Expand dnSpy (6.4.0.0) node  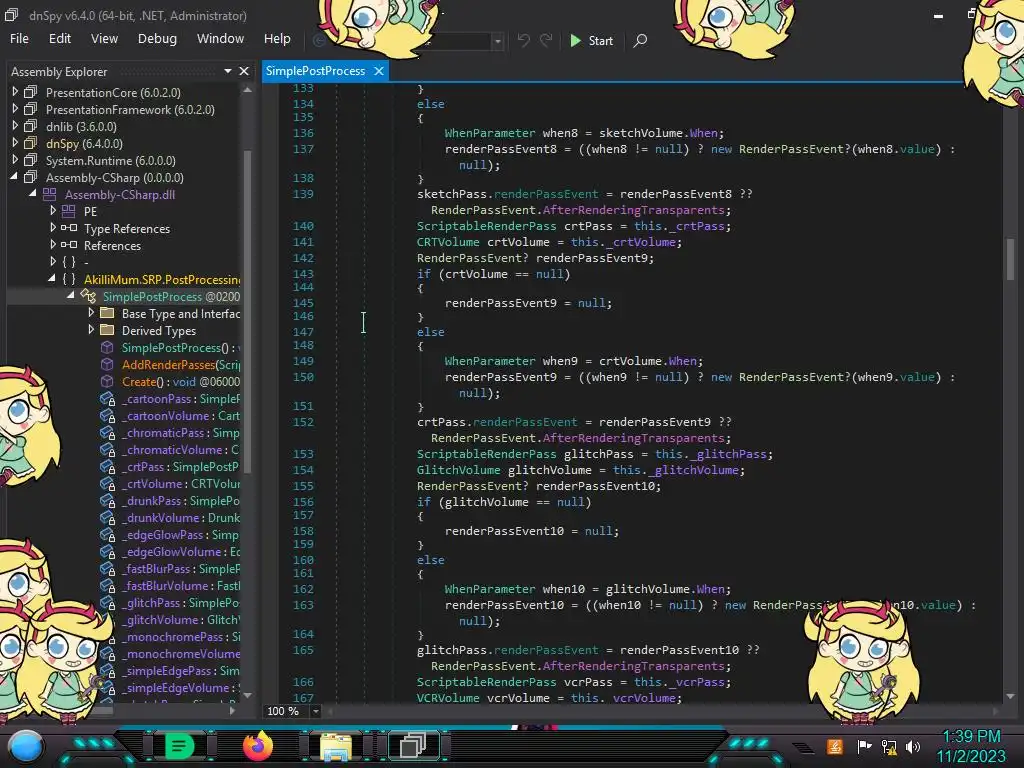tap(15, 143)
